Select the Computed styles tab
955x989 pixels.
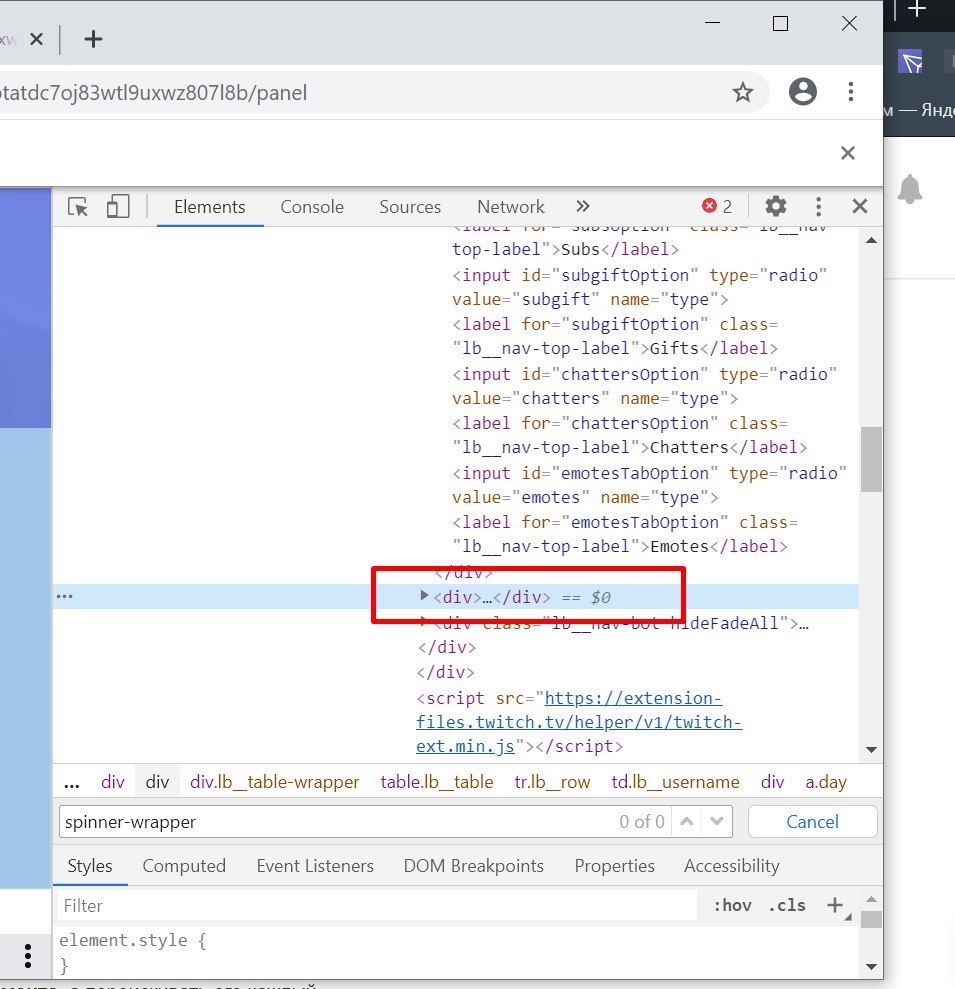184,866
